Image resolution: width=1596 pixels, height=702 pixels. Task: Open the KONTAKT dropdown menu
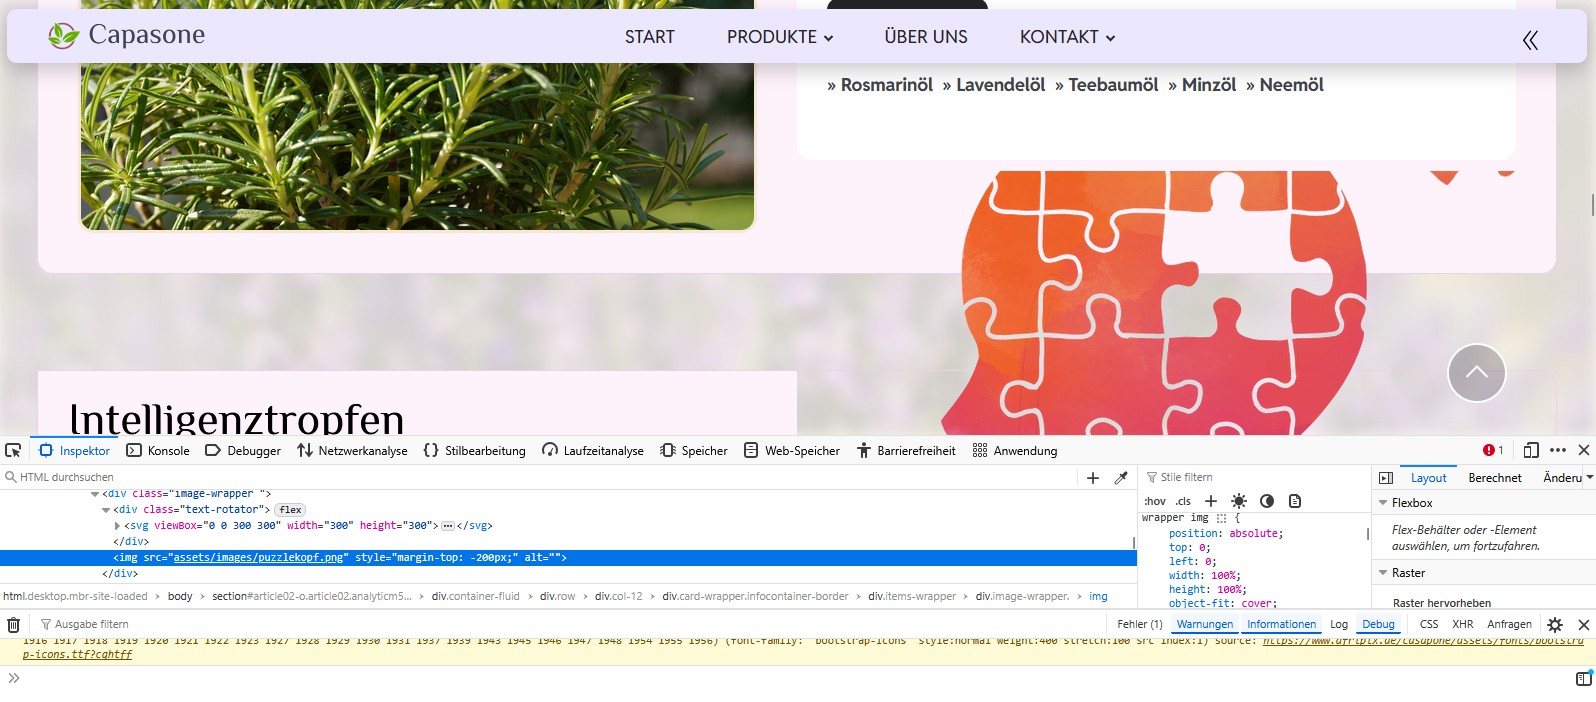click(x=1067, y=37)
